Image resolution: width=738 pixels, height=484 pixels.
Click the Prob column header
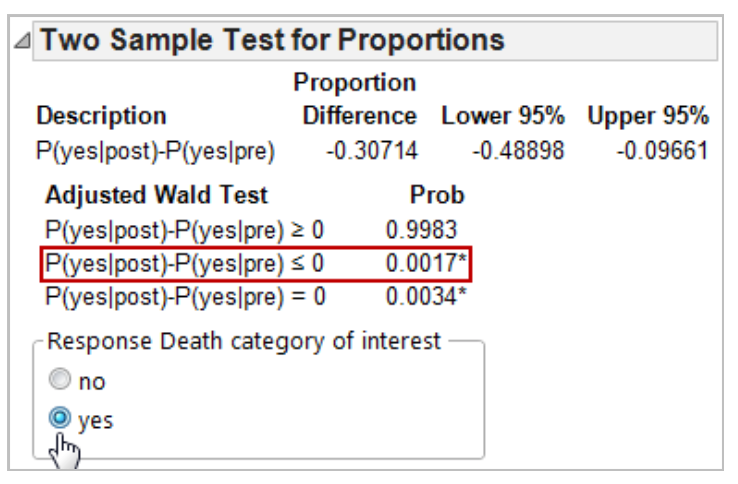437,195
